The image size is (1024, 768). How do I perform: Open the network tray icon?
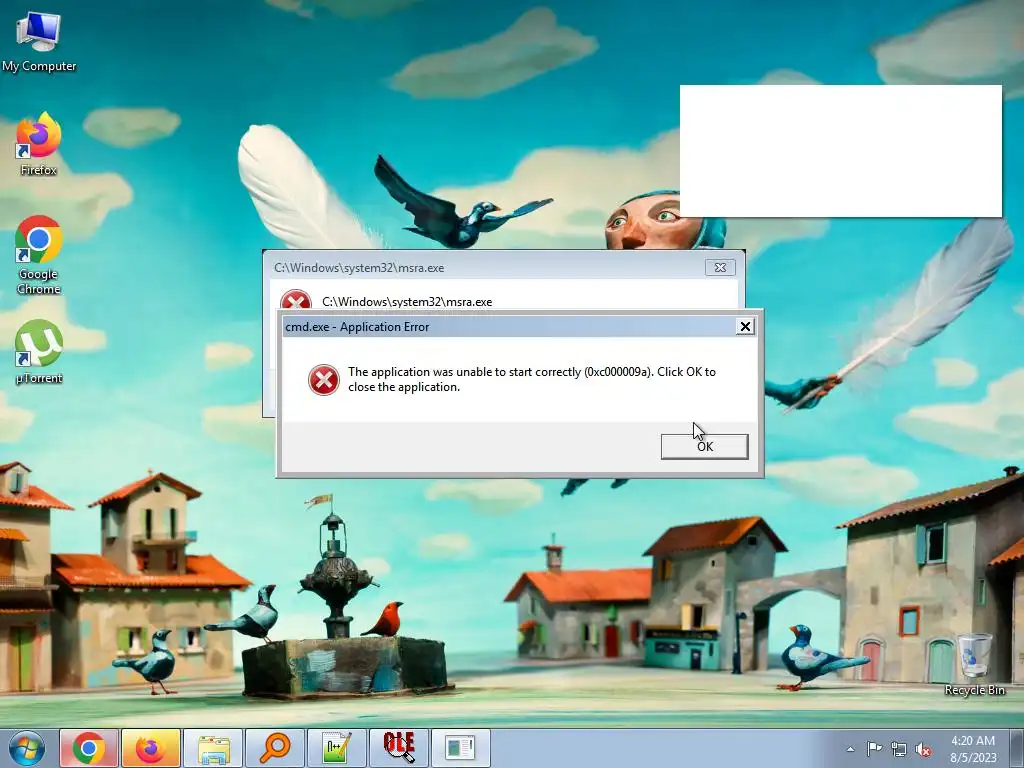coord(899,749)
